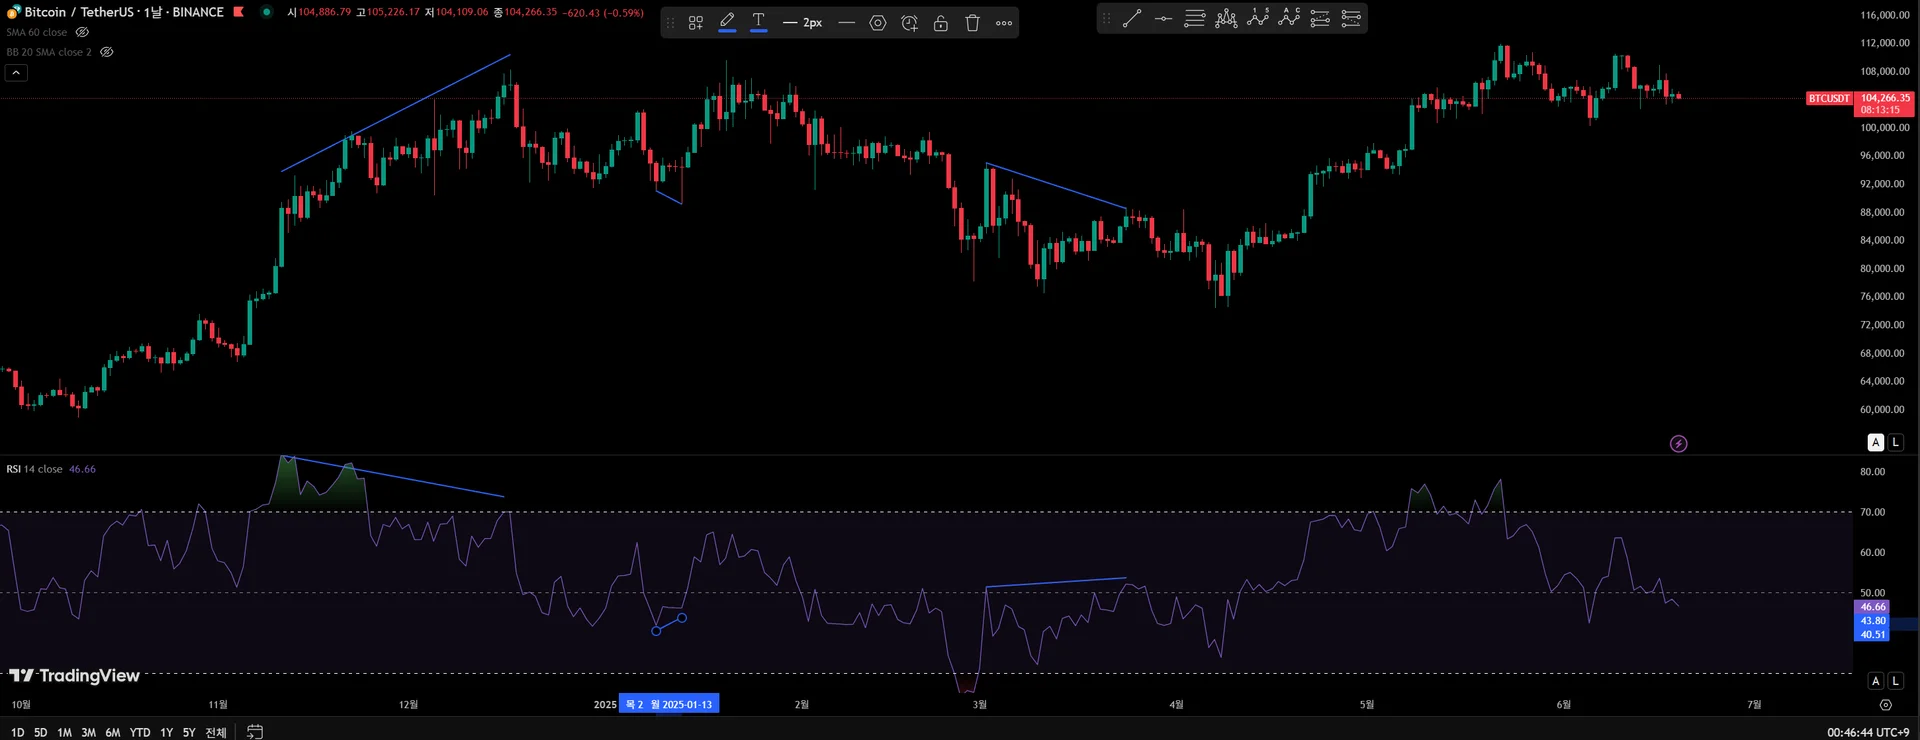Select the 6M time range
The height and width of the screenshot is (740, 1920).
tap(113, 733)
